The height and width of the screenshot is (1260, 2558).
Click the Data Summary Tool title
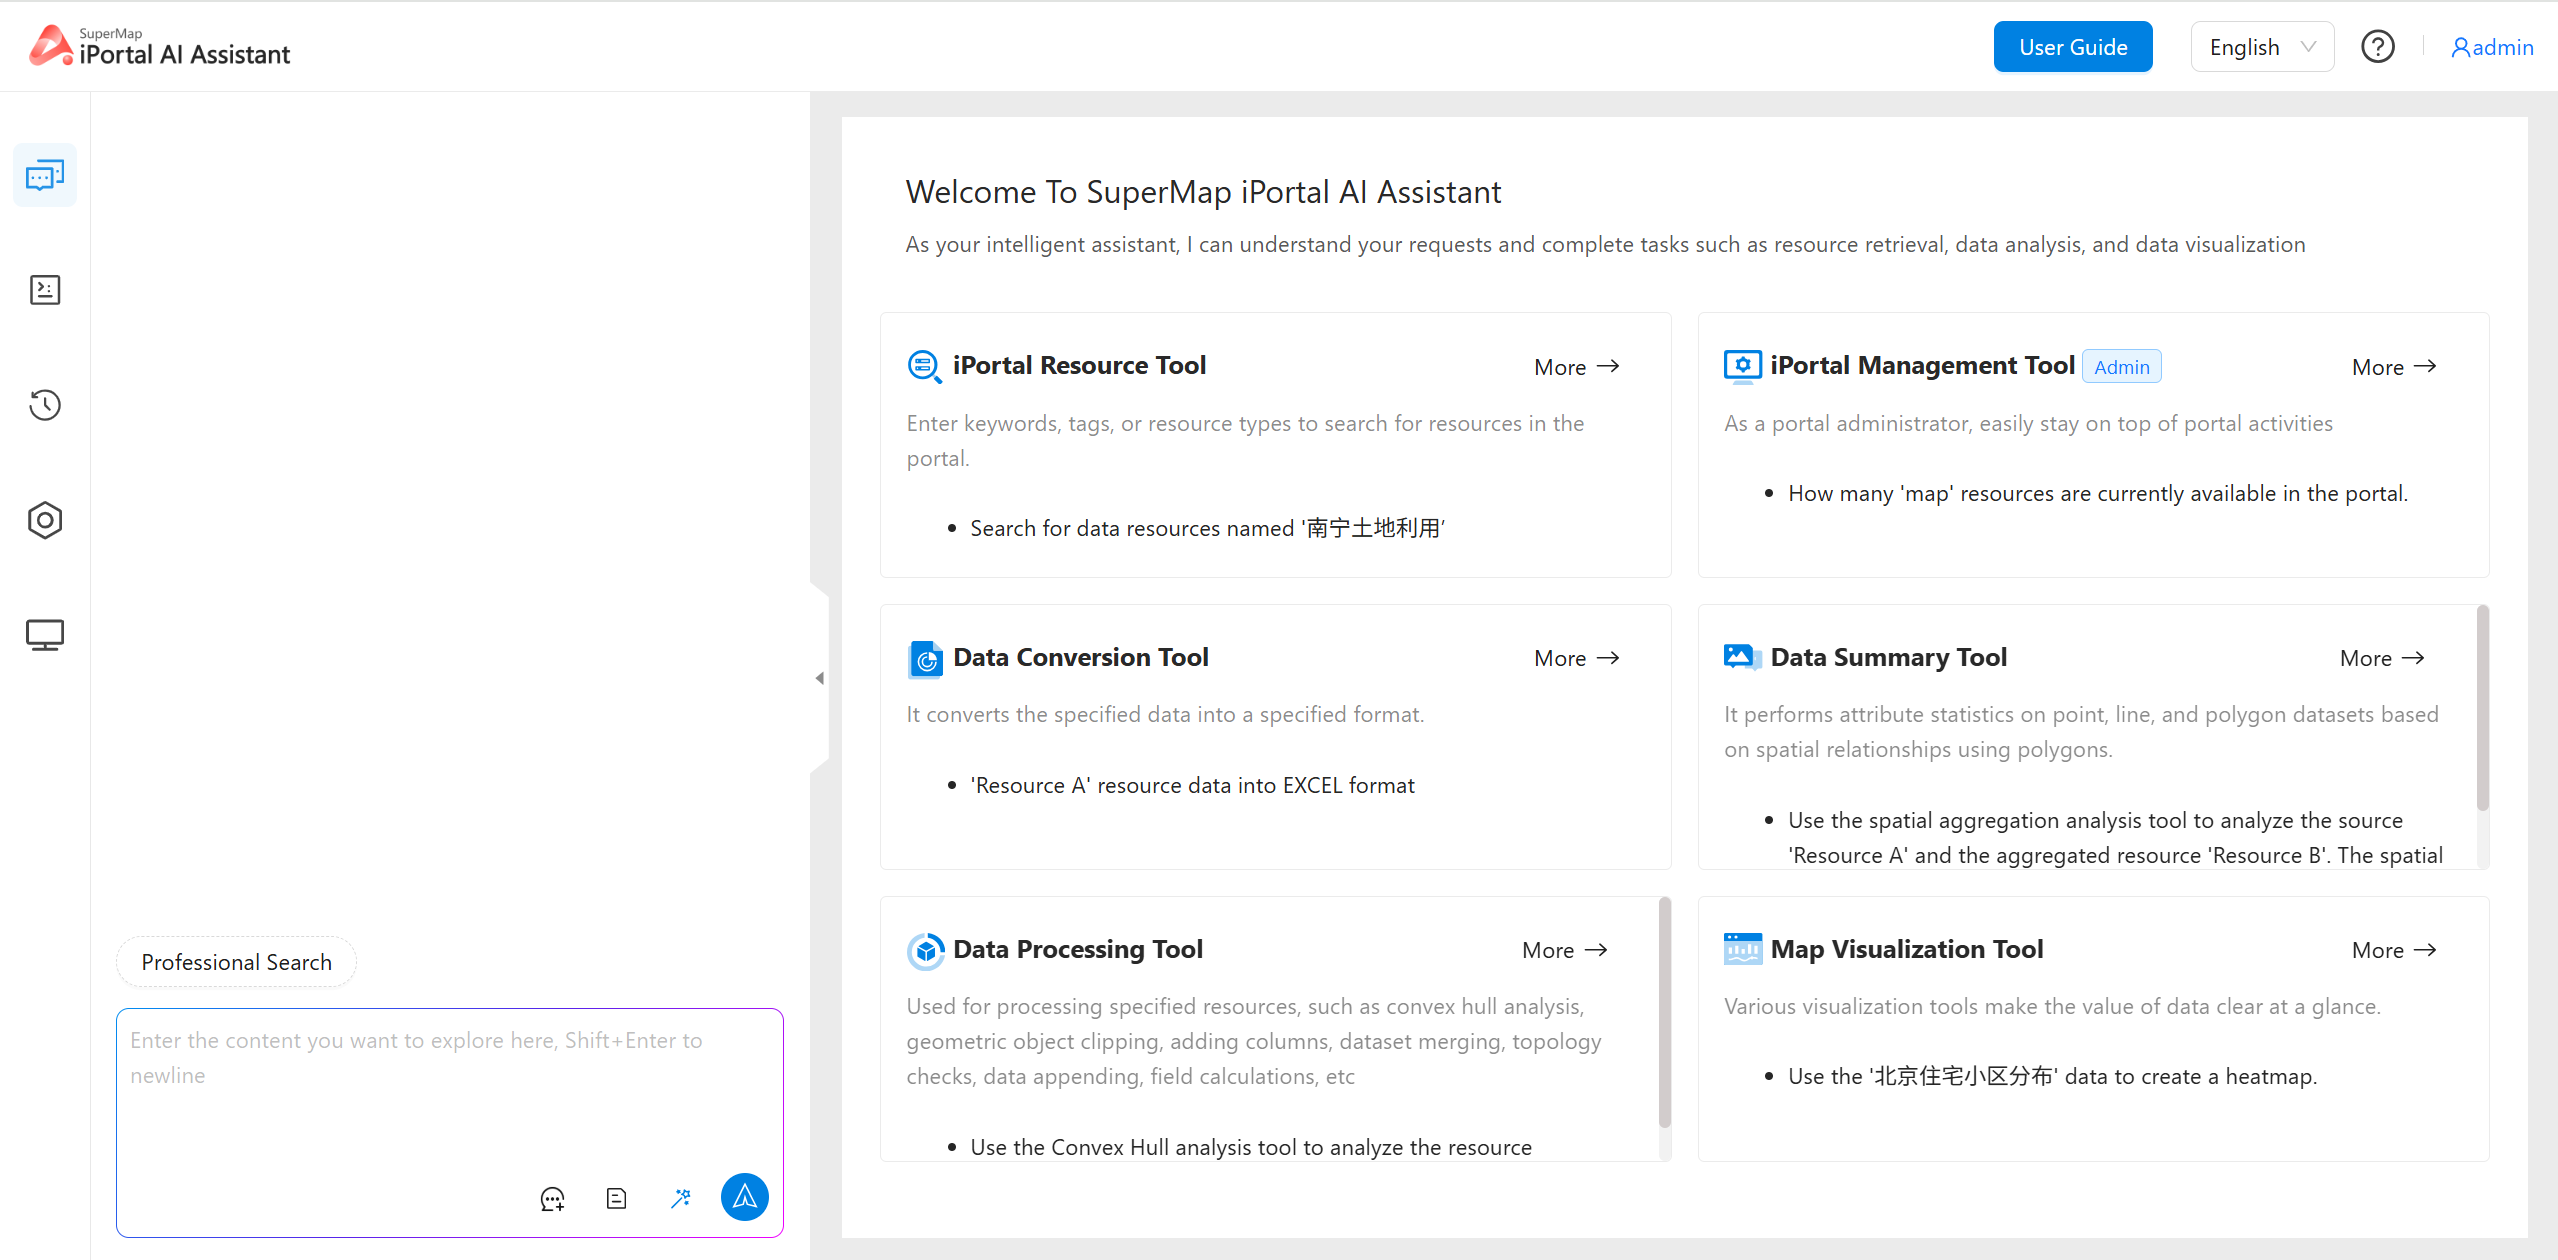pyautogui.click(x=1888, y=658)
